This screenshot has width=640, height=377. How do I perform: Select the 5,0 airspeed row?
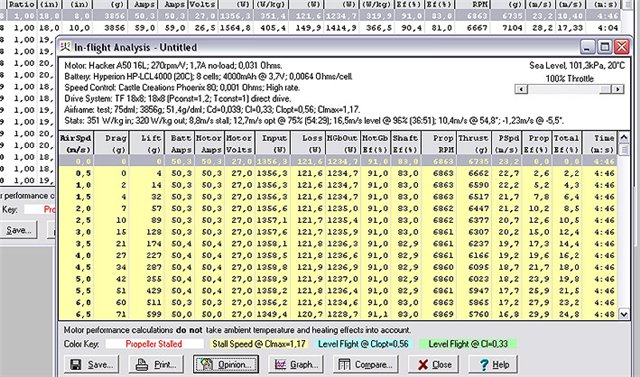click(339, 279)
